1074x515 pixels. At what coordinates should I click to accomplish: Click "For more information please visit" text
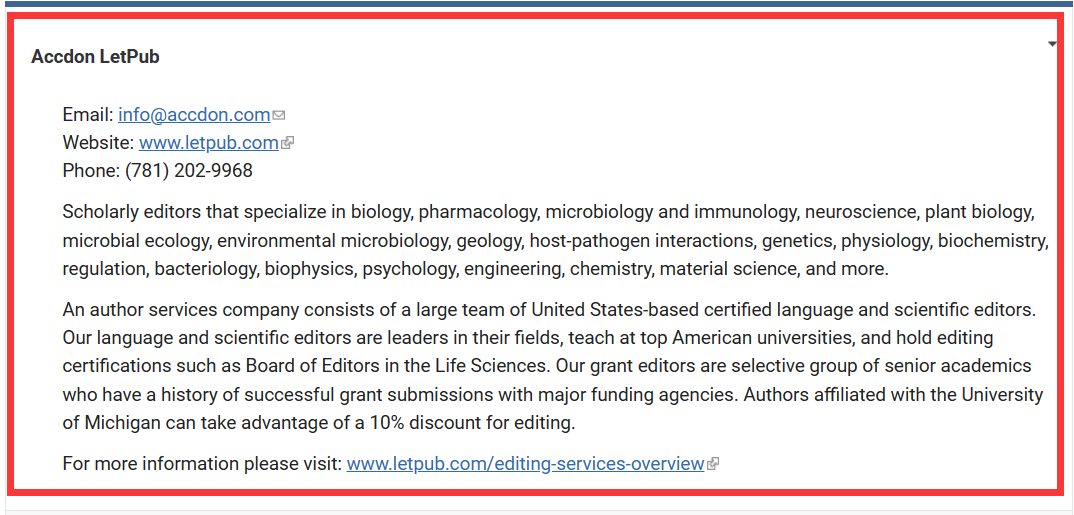pos(202,464)
